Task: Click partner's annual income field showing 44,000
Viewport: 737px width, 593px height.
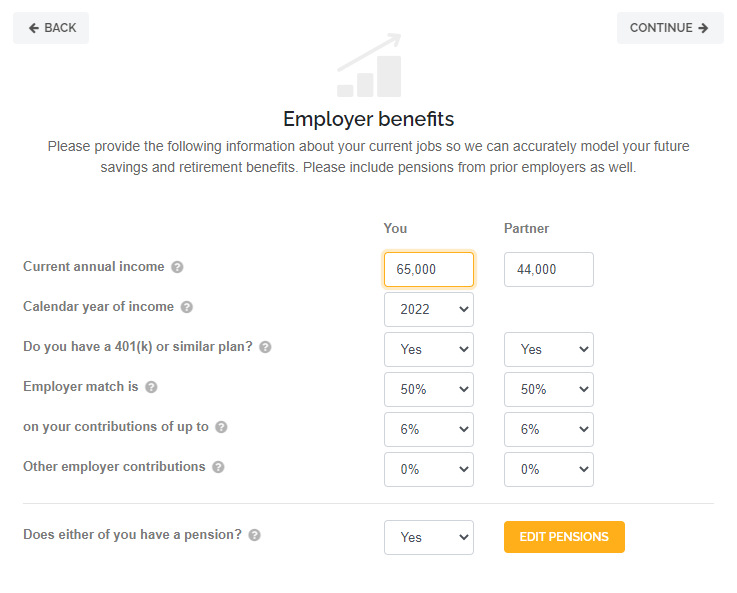Action: tap(549, 269)
